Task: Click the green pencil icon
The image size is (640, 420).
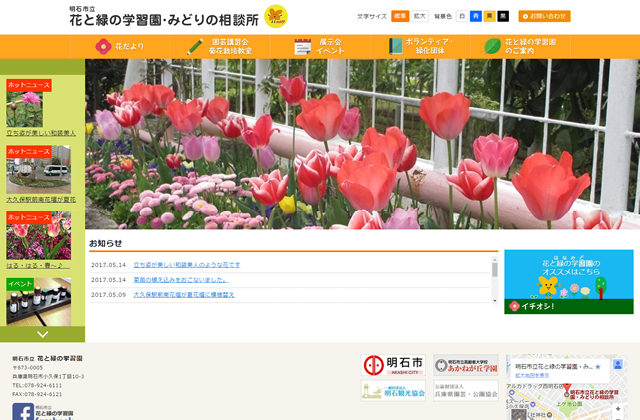Action: [195, 47]
